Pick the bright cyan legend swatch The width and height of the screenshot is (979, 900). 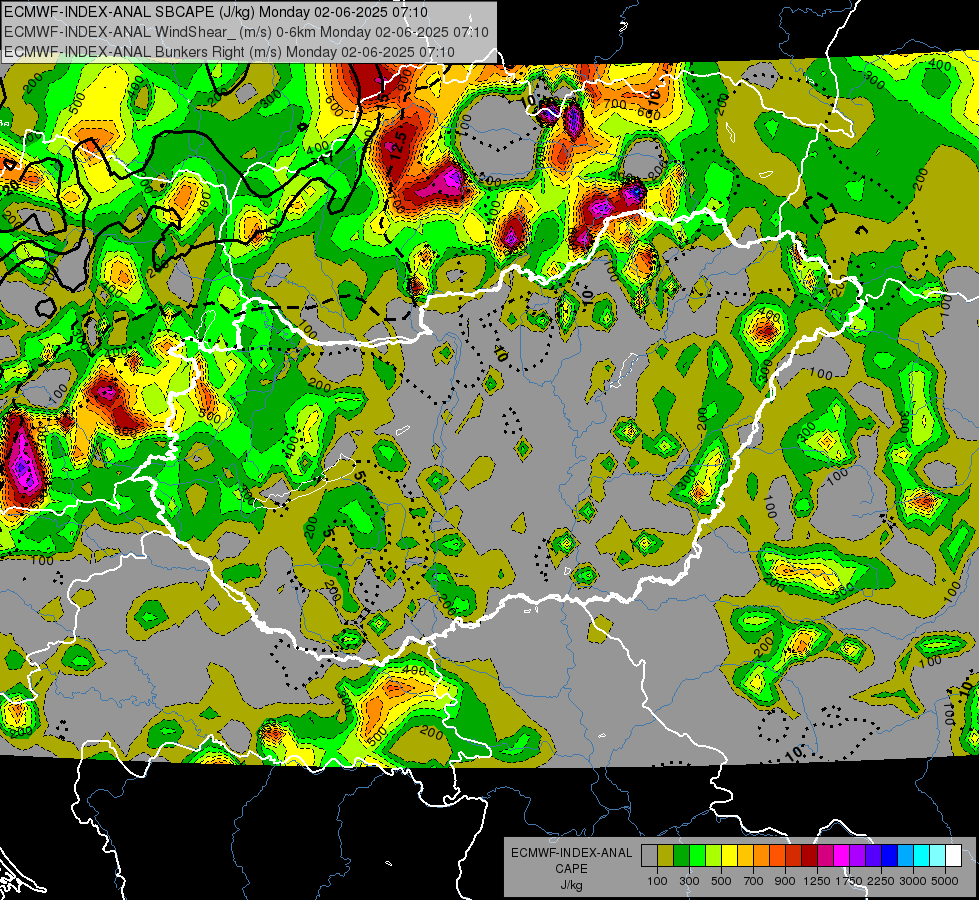point(922,856)
